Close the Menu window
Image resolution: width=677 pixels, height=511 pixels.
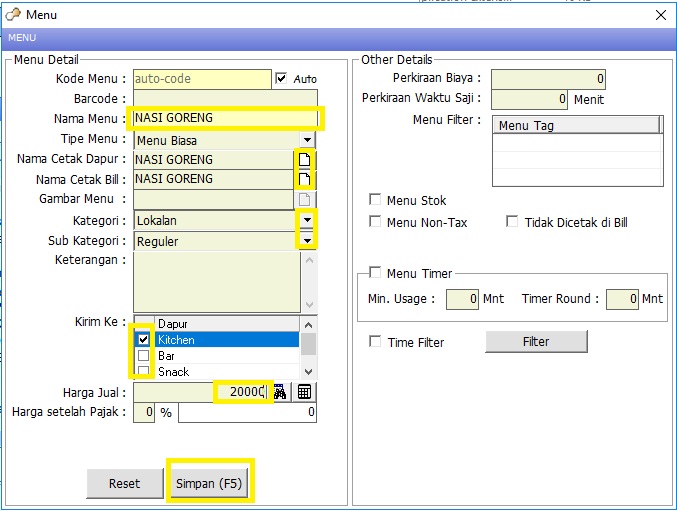pos(660,15)
